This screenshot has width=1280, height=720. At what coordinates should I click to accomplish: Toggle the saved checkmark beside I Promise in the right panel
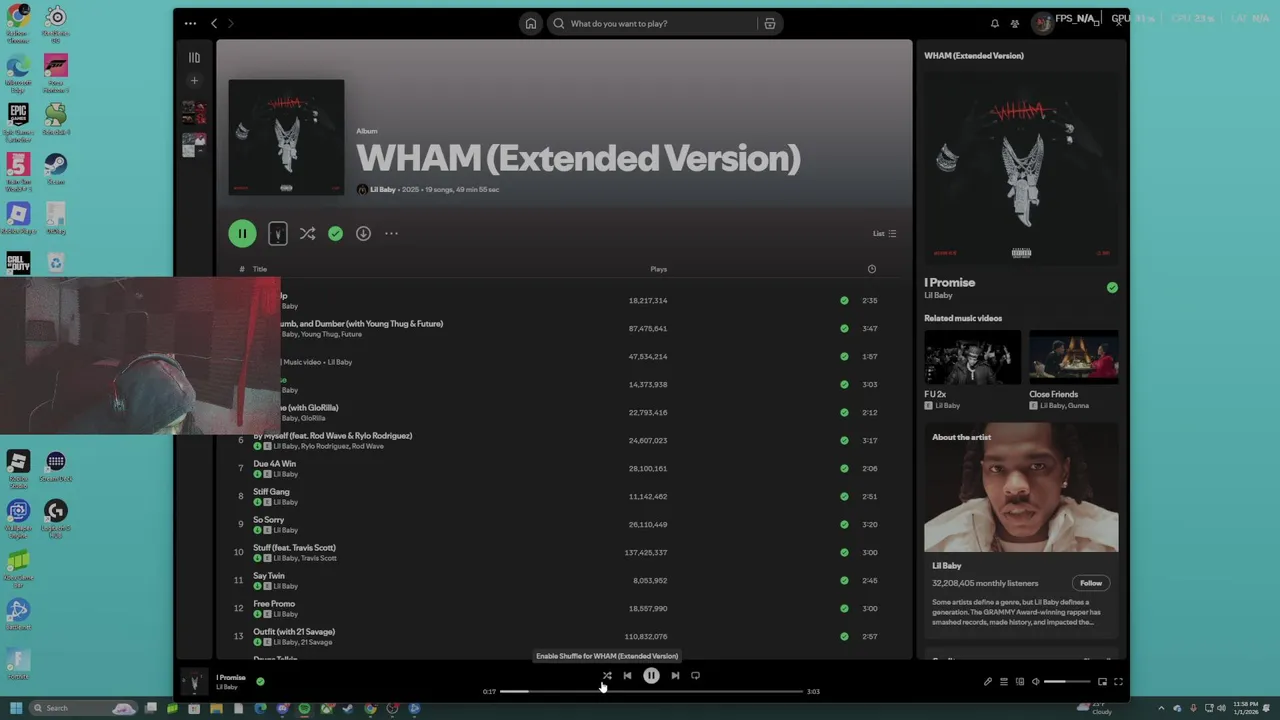[1112, 287]
